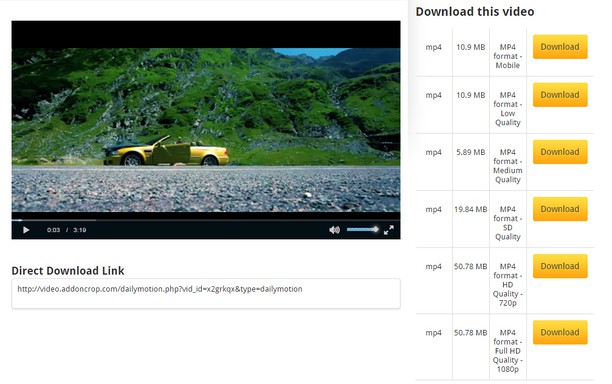The height and width of the screenshot is (384, 612).
Task: Click the 10.9 MB size in Low Quality row
Action: [471, 95]
